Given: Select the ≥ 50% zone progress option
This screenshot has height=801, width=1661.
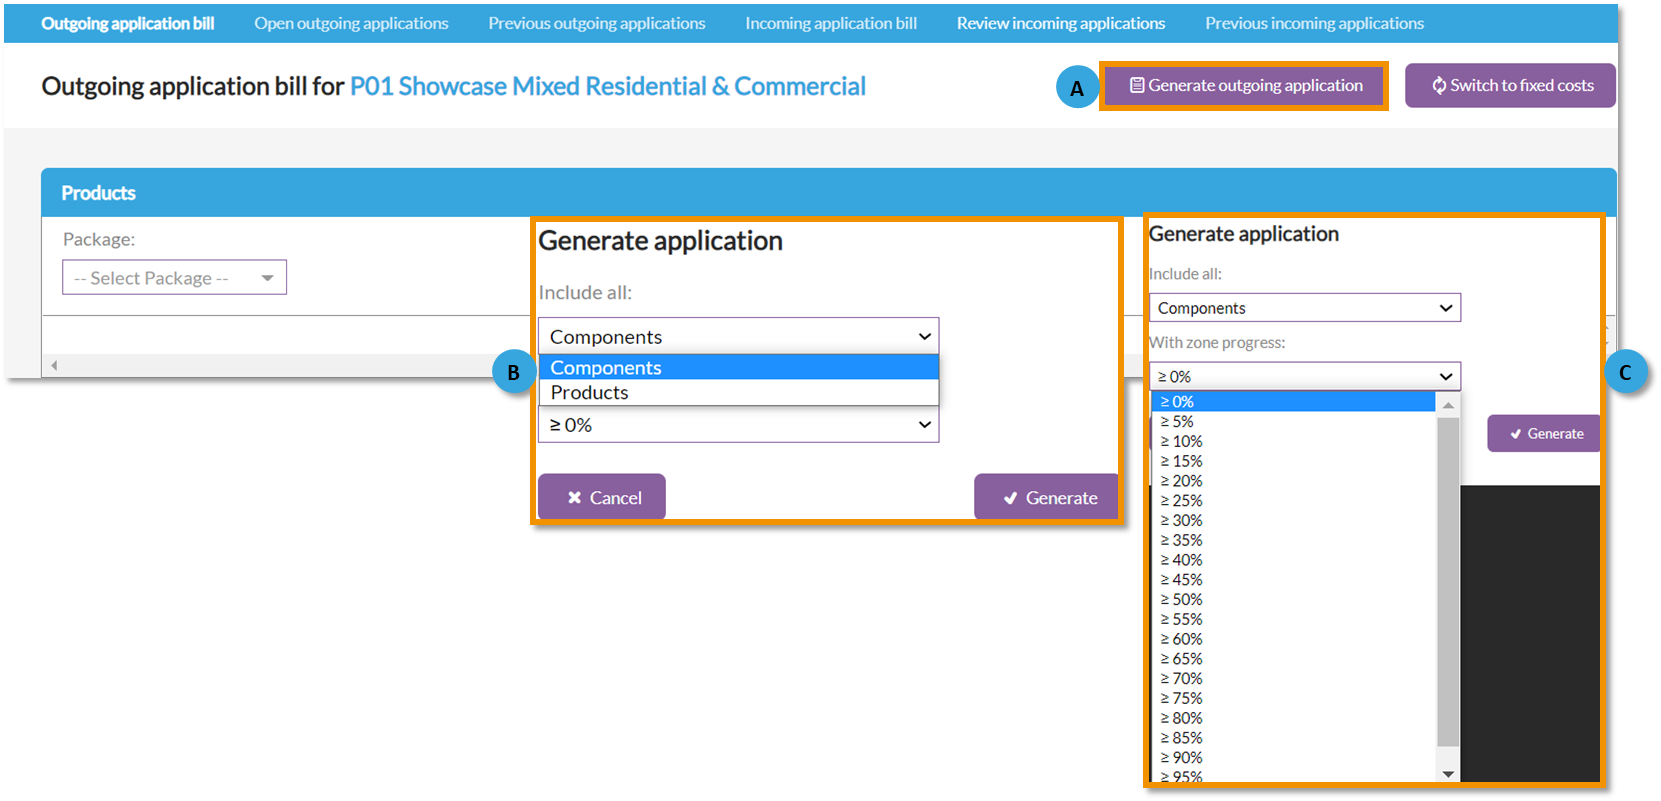Looking at the screenshot, I should [1182, 600].
